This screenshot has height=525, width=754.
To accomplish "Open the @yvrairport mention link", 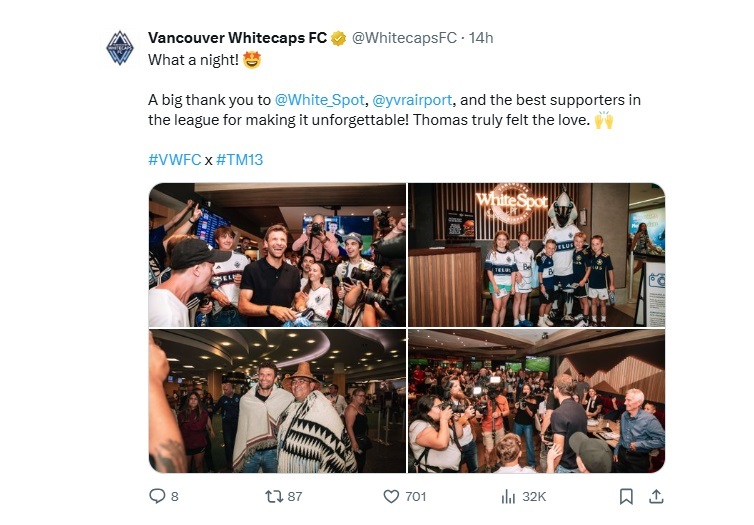I will point(412,100).
